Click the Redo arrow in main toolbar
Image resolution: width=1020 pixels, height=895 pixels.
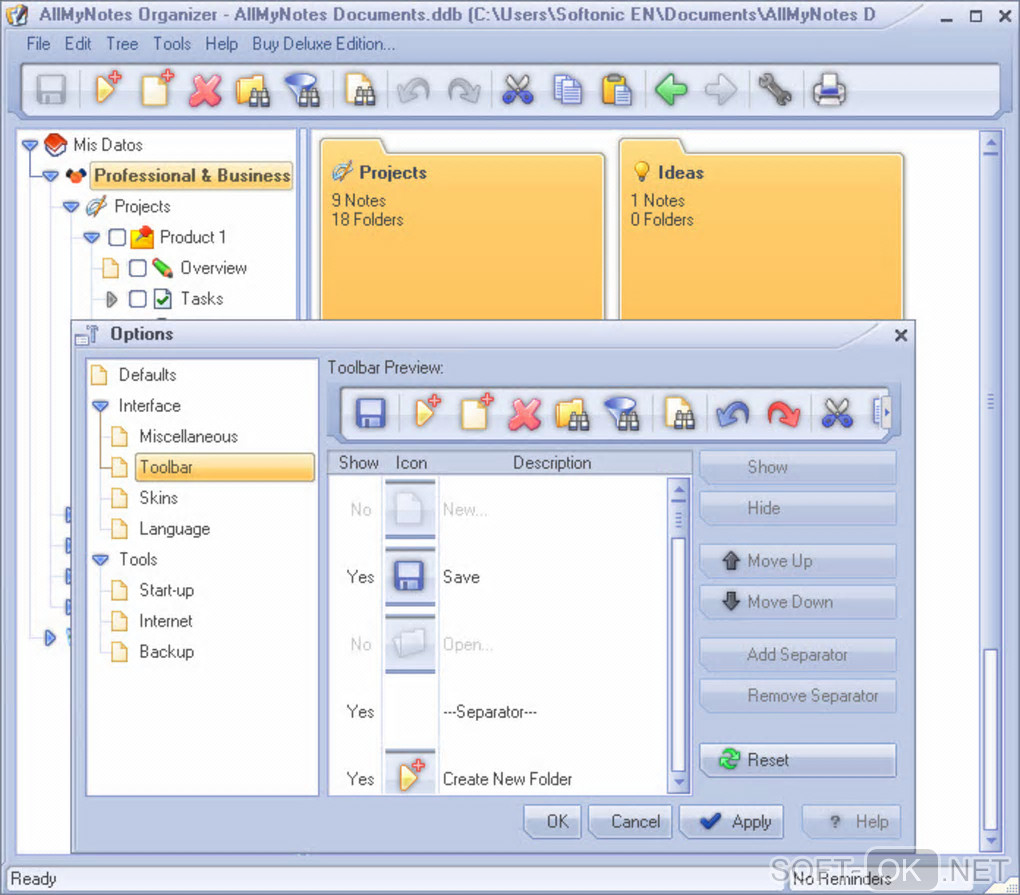tap(464, 90)
